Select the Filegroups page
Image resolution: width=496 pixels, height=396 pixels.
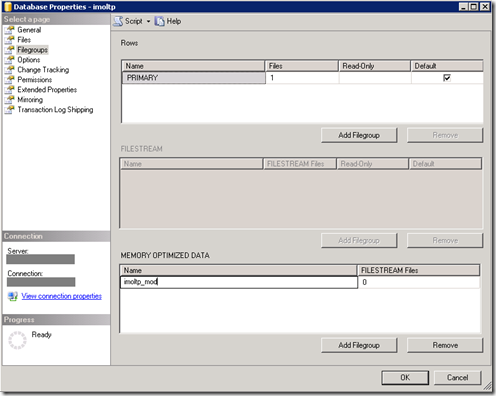point(32,50)
